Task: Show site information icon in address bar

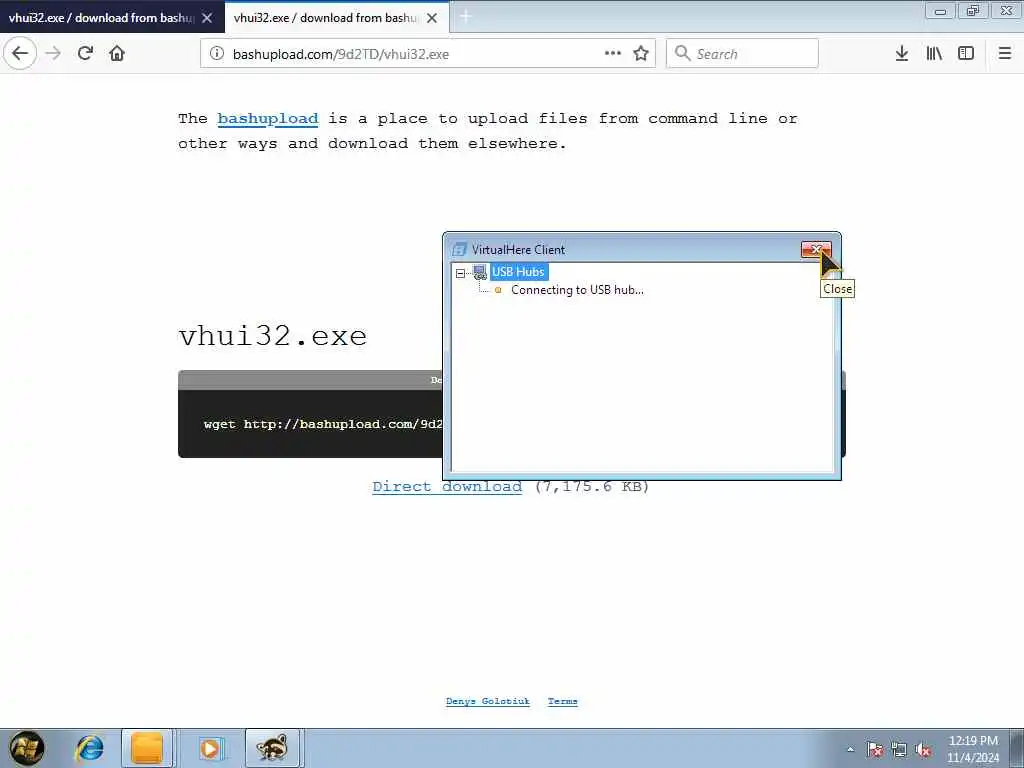Action: [x=217, y=54]
